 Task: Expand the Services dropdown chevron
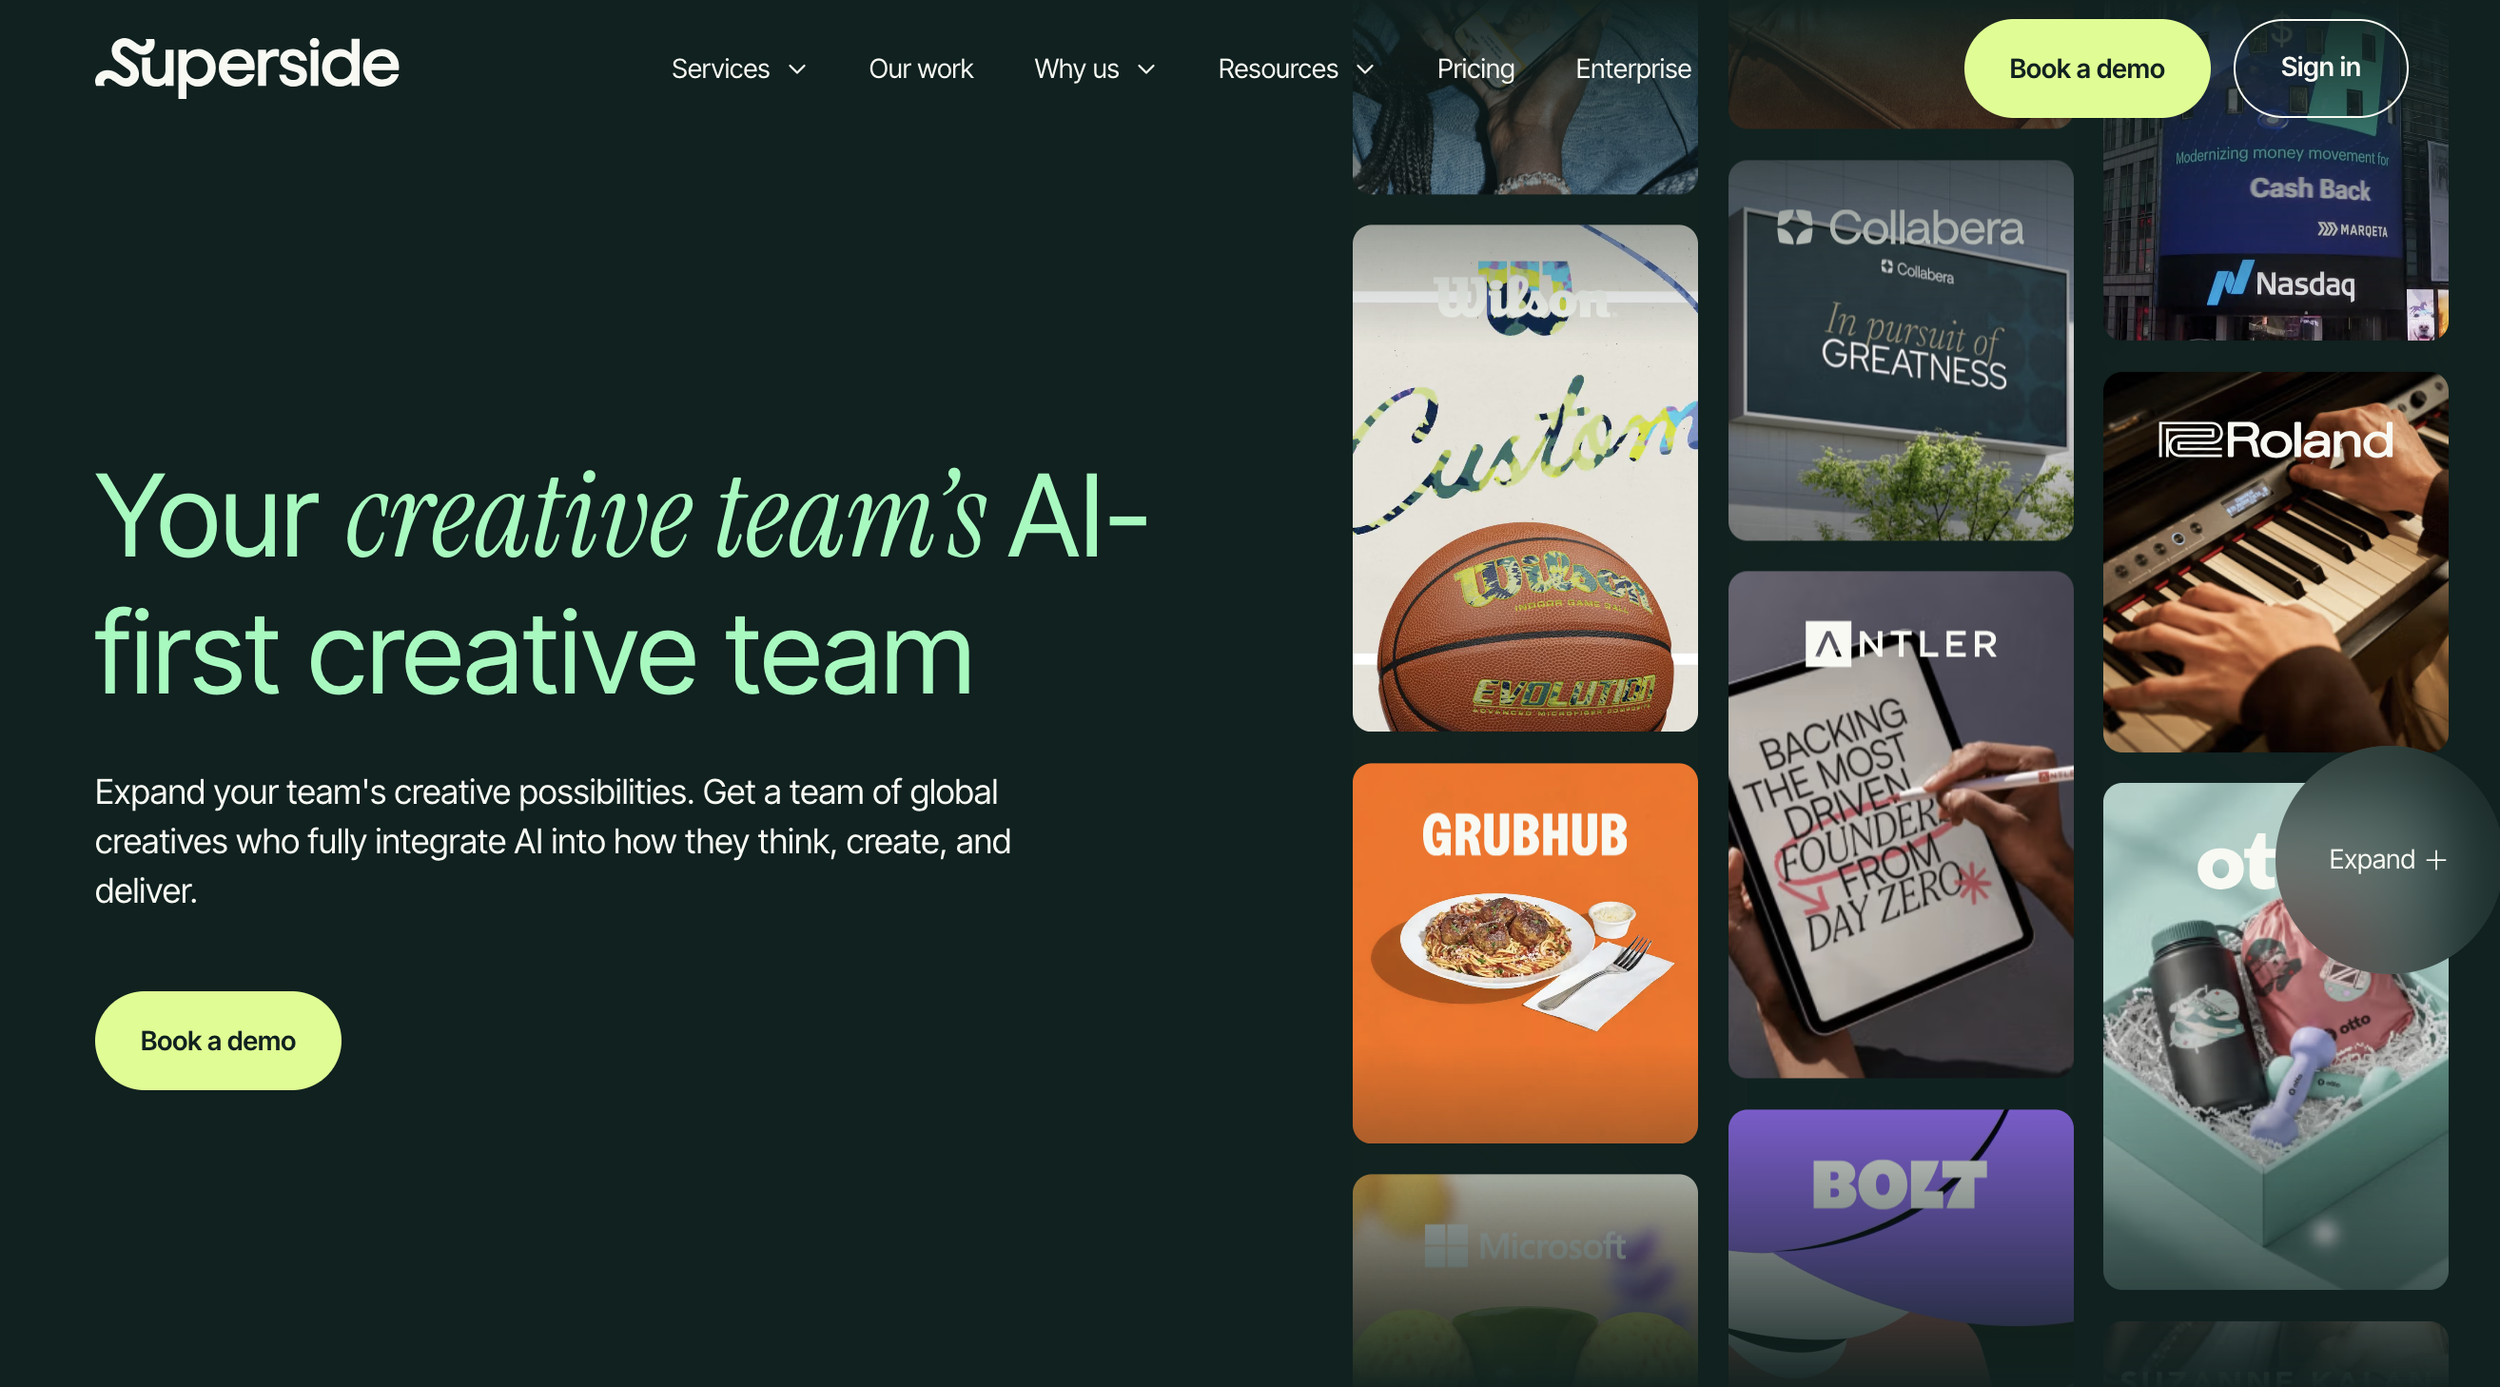coord(797,70)
